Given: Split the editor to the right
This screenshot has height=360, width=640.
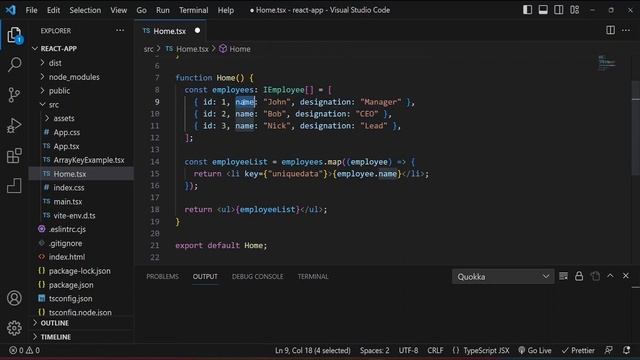Looking at the screenshot, I should click(610, 30).
